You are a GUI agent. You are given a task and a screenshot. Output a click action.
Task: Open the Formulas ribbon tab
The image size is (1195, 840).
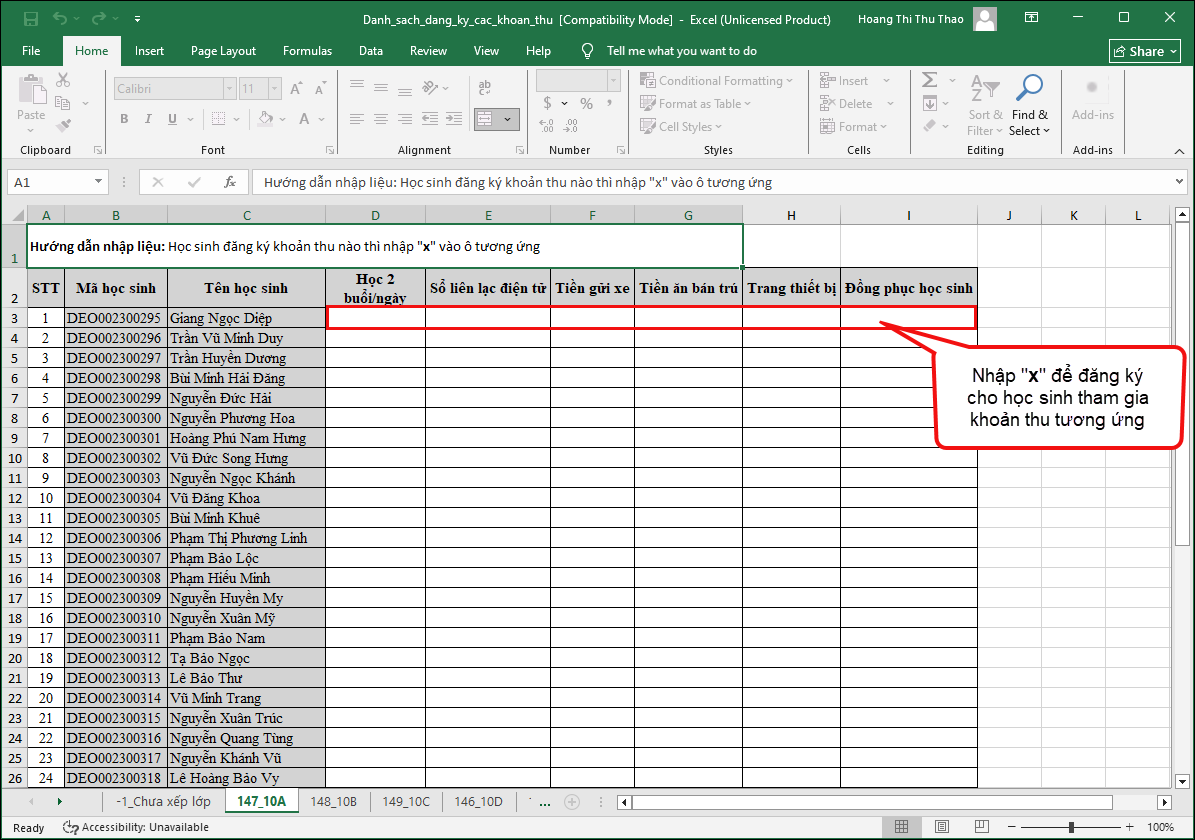point(307,51)
